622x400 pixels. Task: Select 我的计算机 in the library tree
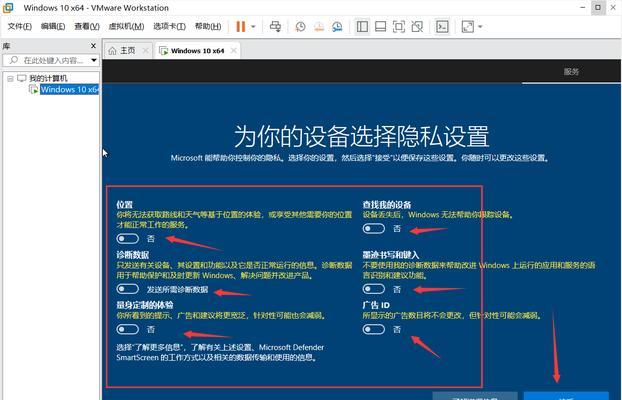[x=48, y=78]
